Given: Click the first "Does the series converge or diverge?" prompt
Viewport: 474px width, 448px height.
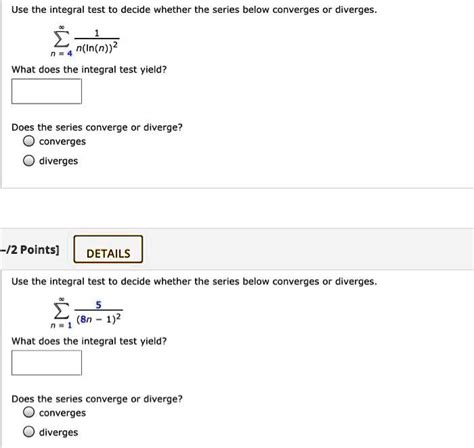Looking at the screenshot, I should (x=97, y=127).
